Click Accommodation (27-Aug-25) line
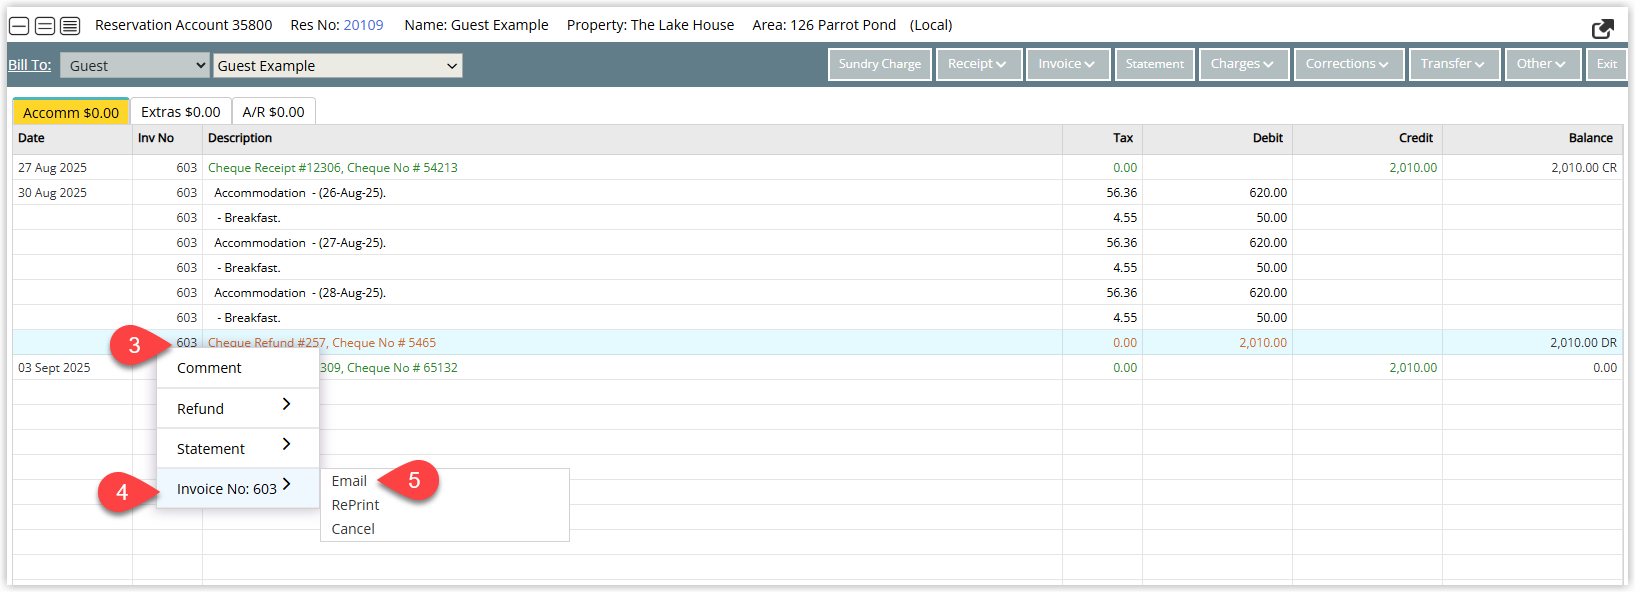The height and width of the screenshot is (593, 1636). (300, 243)
